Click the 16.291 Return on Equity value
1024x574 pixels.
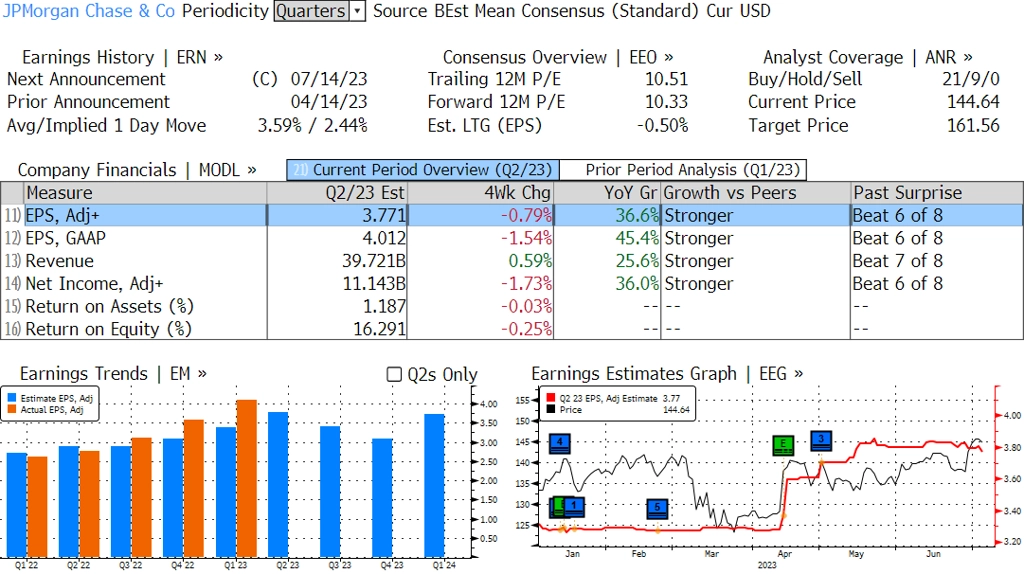[x=379, y=329]
